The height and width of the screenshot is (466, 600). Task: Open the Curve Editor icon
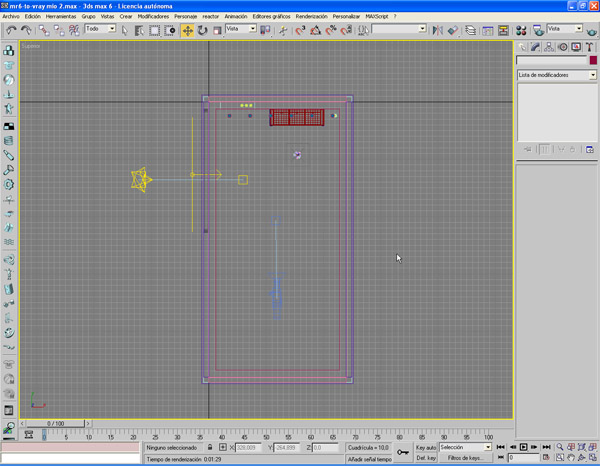tap(488, 30)
